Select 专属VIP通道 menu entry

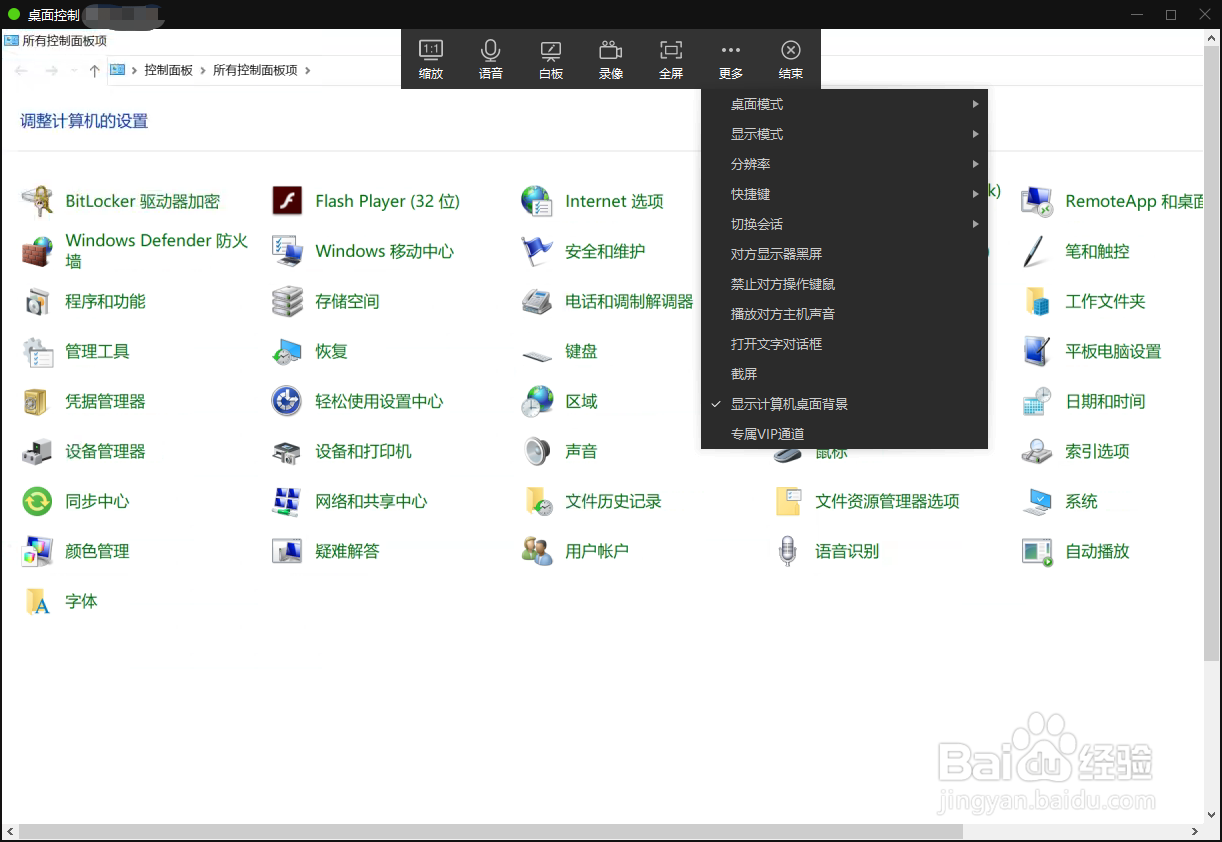click(x=845, y=434)
